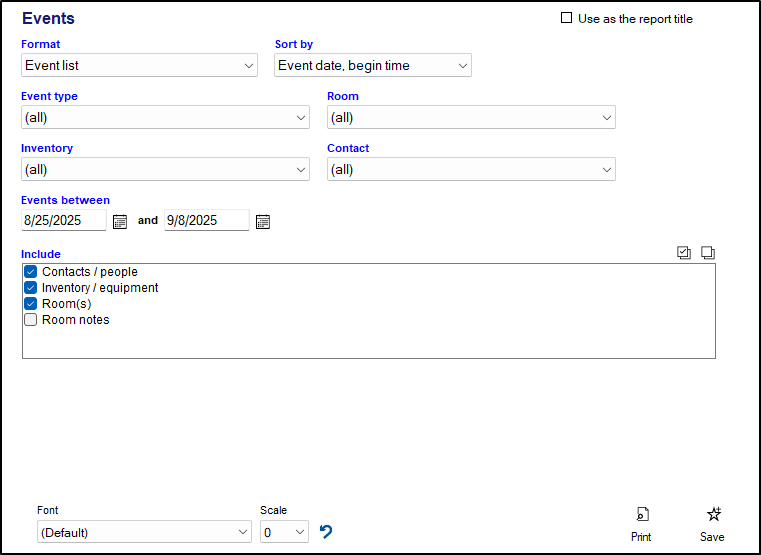This screenshot has height=555, width=761.
Task: Click the Save report star icon
Action: pyautogui.click(x=713, y=515)
